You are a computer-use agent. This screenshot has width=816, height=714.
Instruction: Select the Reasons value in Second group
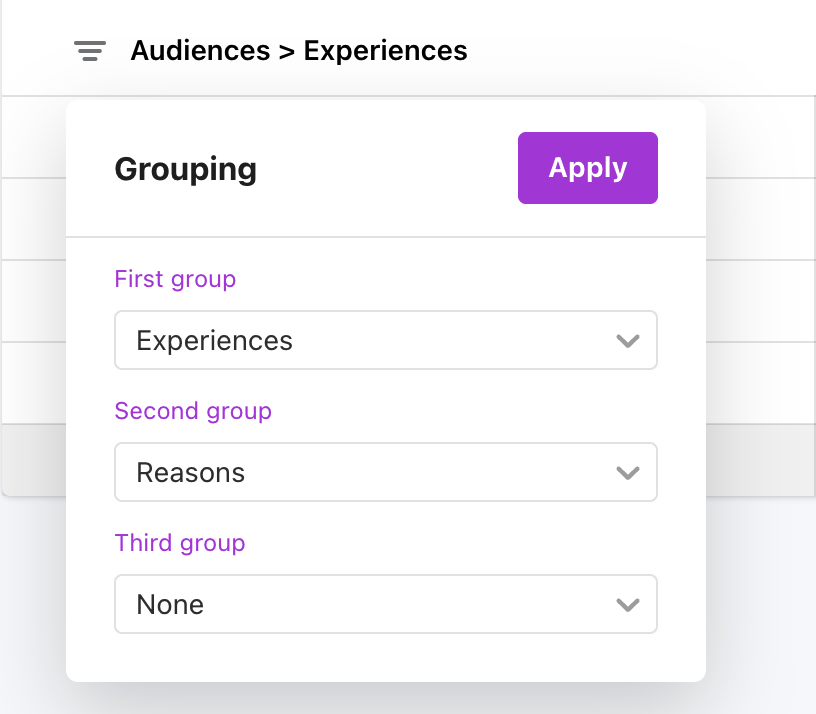coord(190,473)
